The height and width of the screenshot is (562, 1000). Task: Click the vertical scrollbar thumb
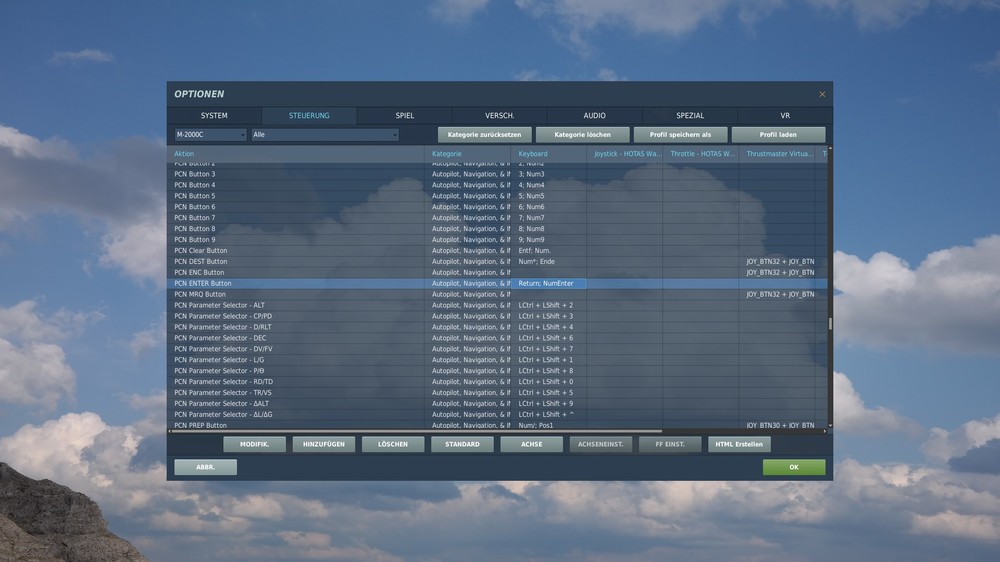pyautogui.click(x=830, y=324)
